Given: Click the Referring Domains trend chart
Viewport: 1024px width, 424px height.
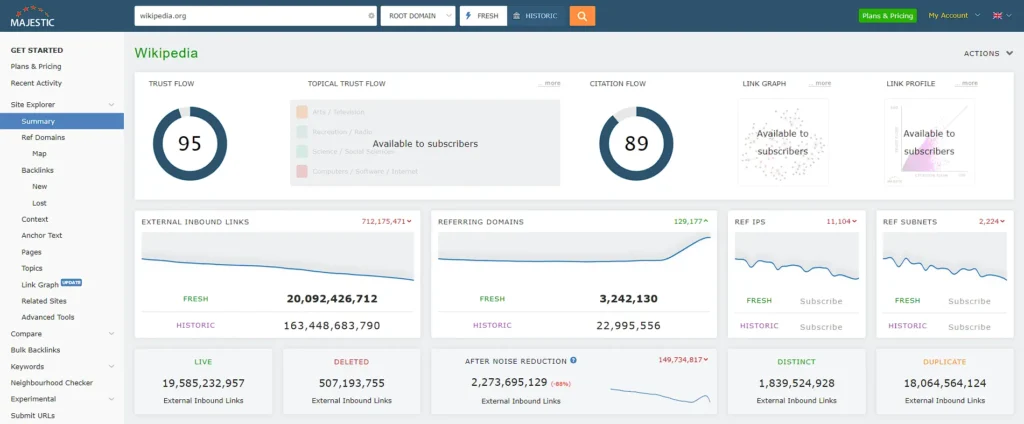Looking at the screenshot, I should click(x=575, y=257).
